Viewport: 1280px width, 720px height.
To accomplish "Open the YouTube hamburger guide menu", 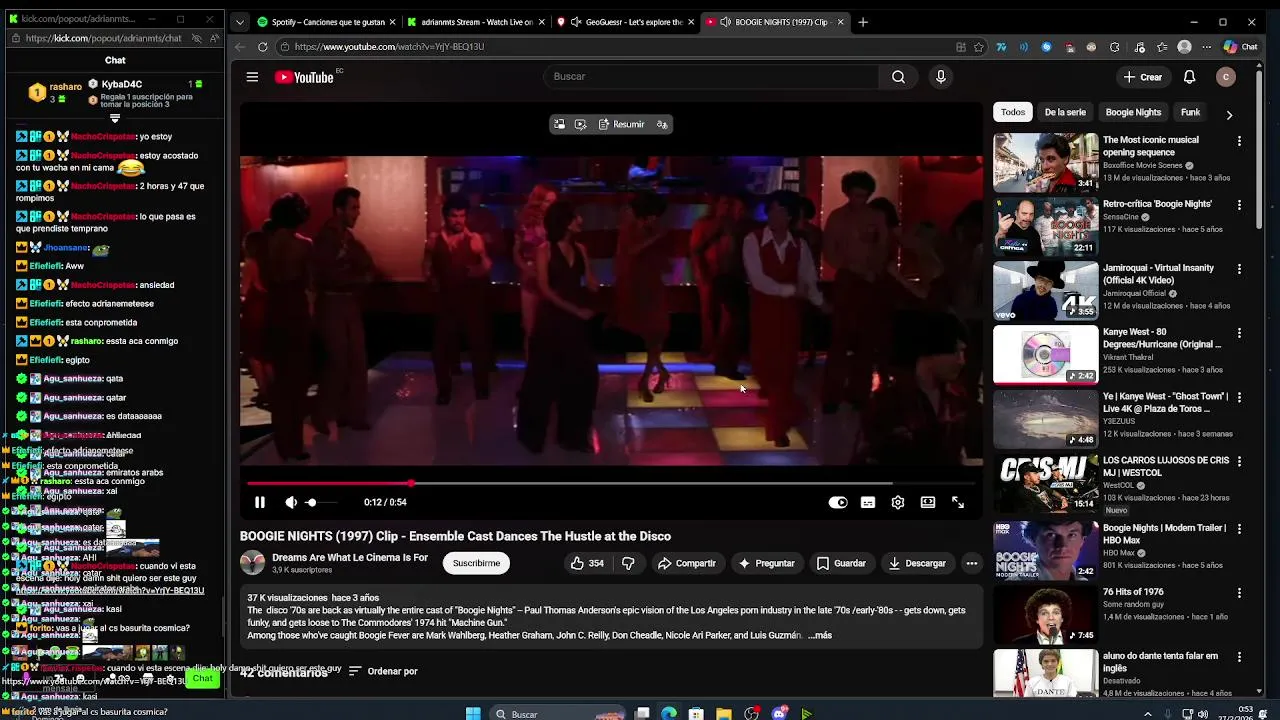I will click(252, 77).
